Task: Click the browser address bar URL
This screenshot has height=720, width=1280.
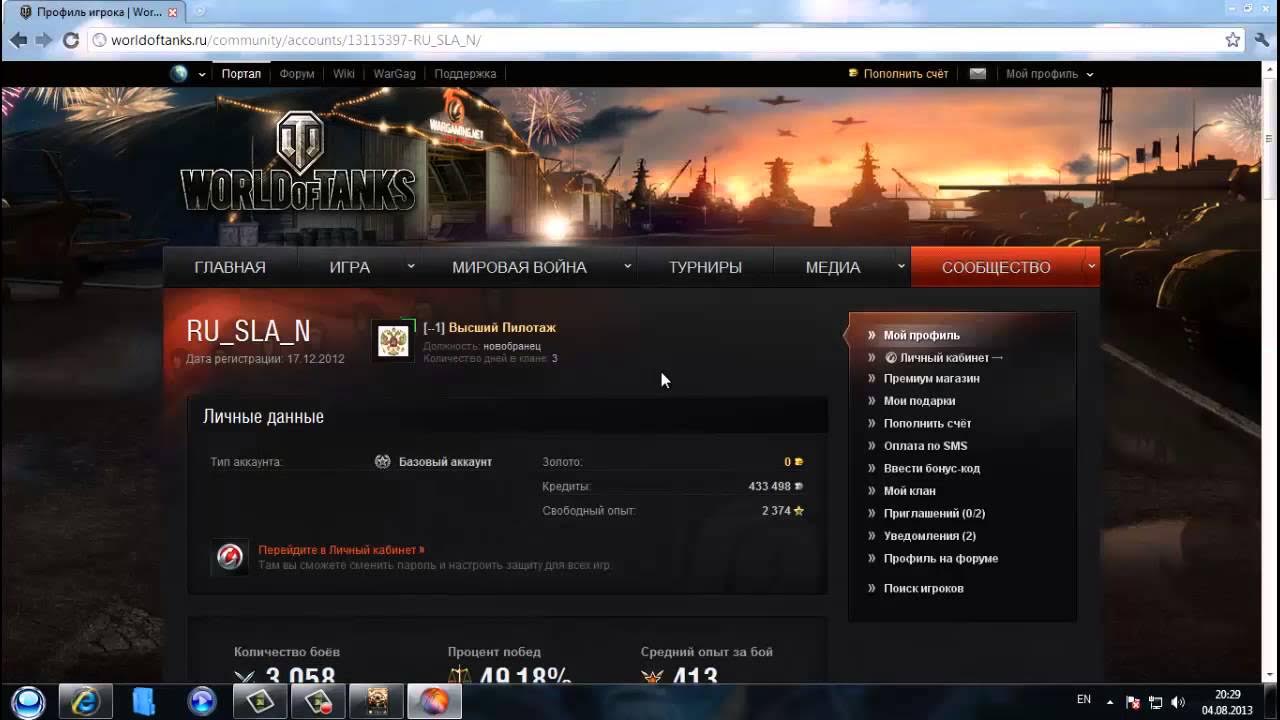Action: click(x=295, y=40)
